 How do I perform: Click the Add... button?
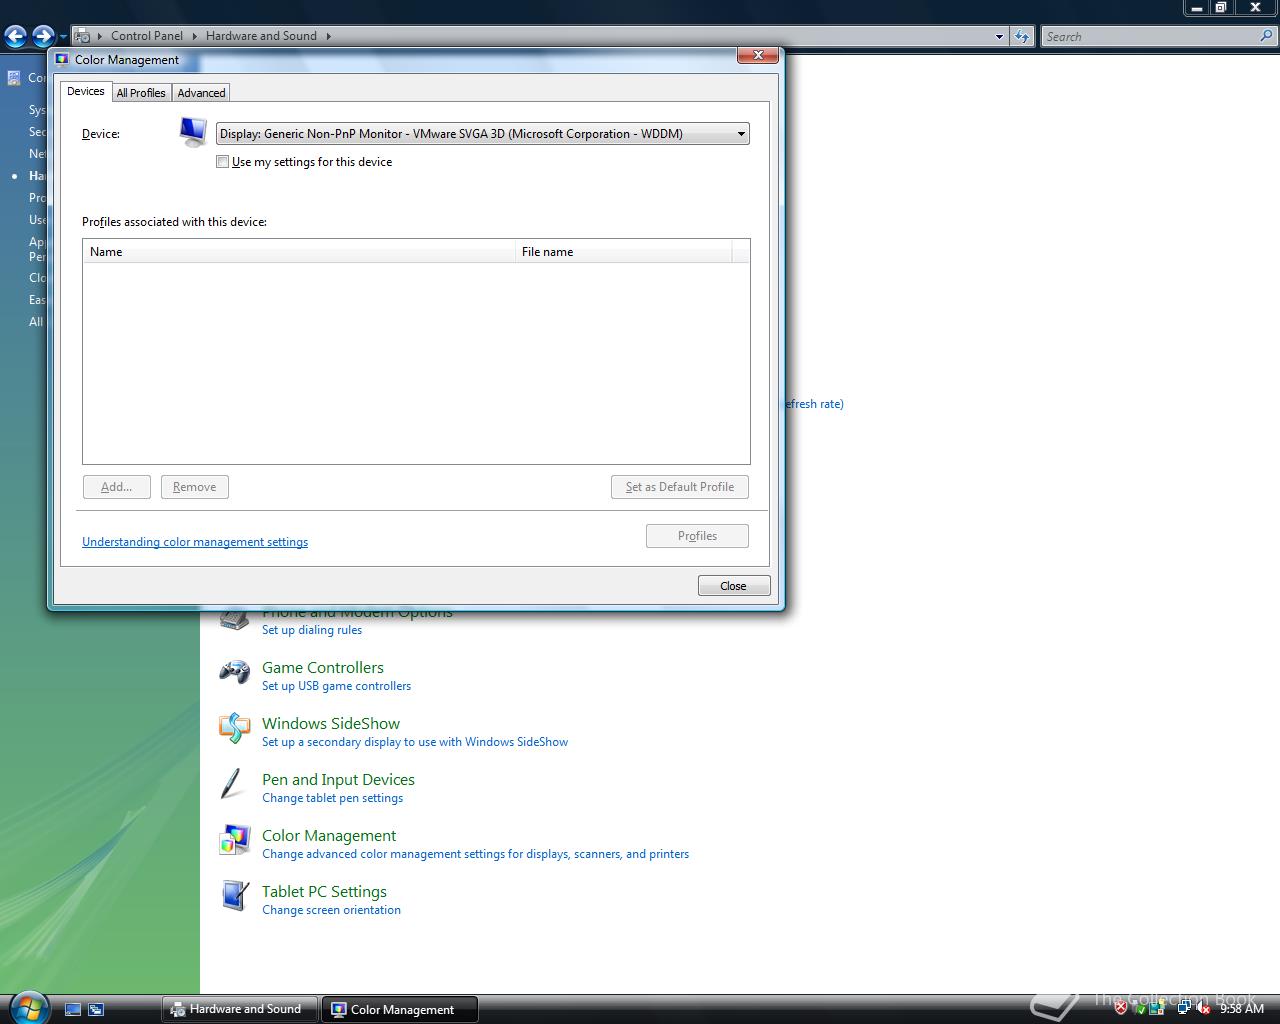click(116, 487)
